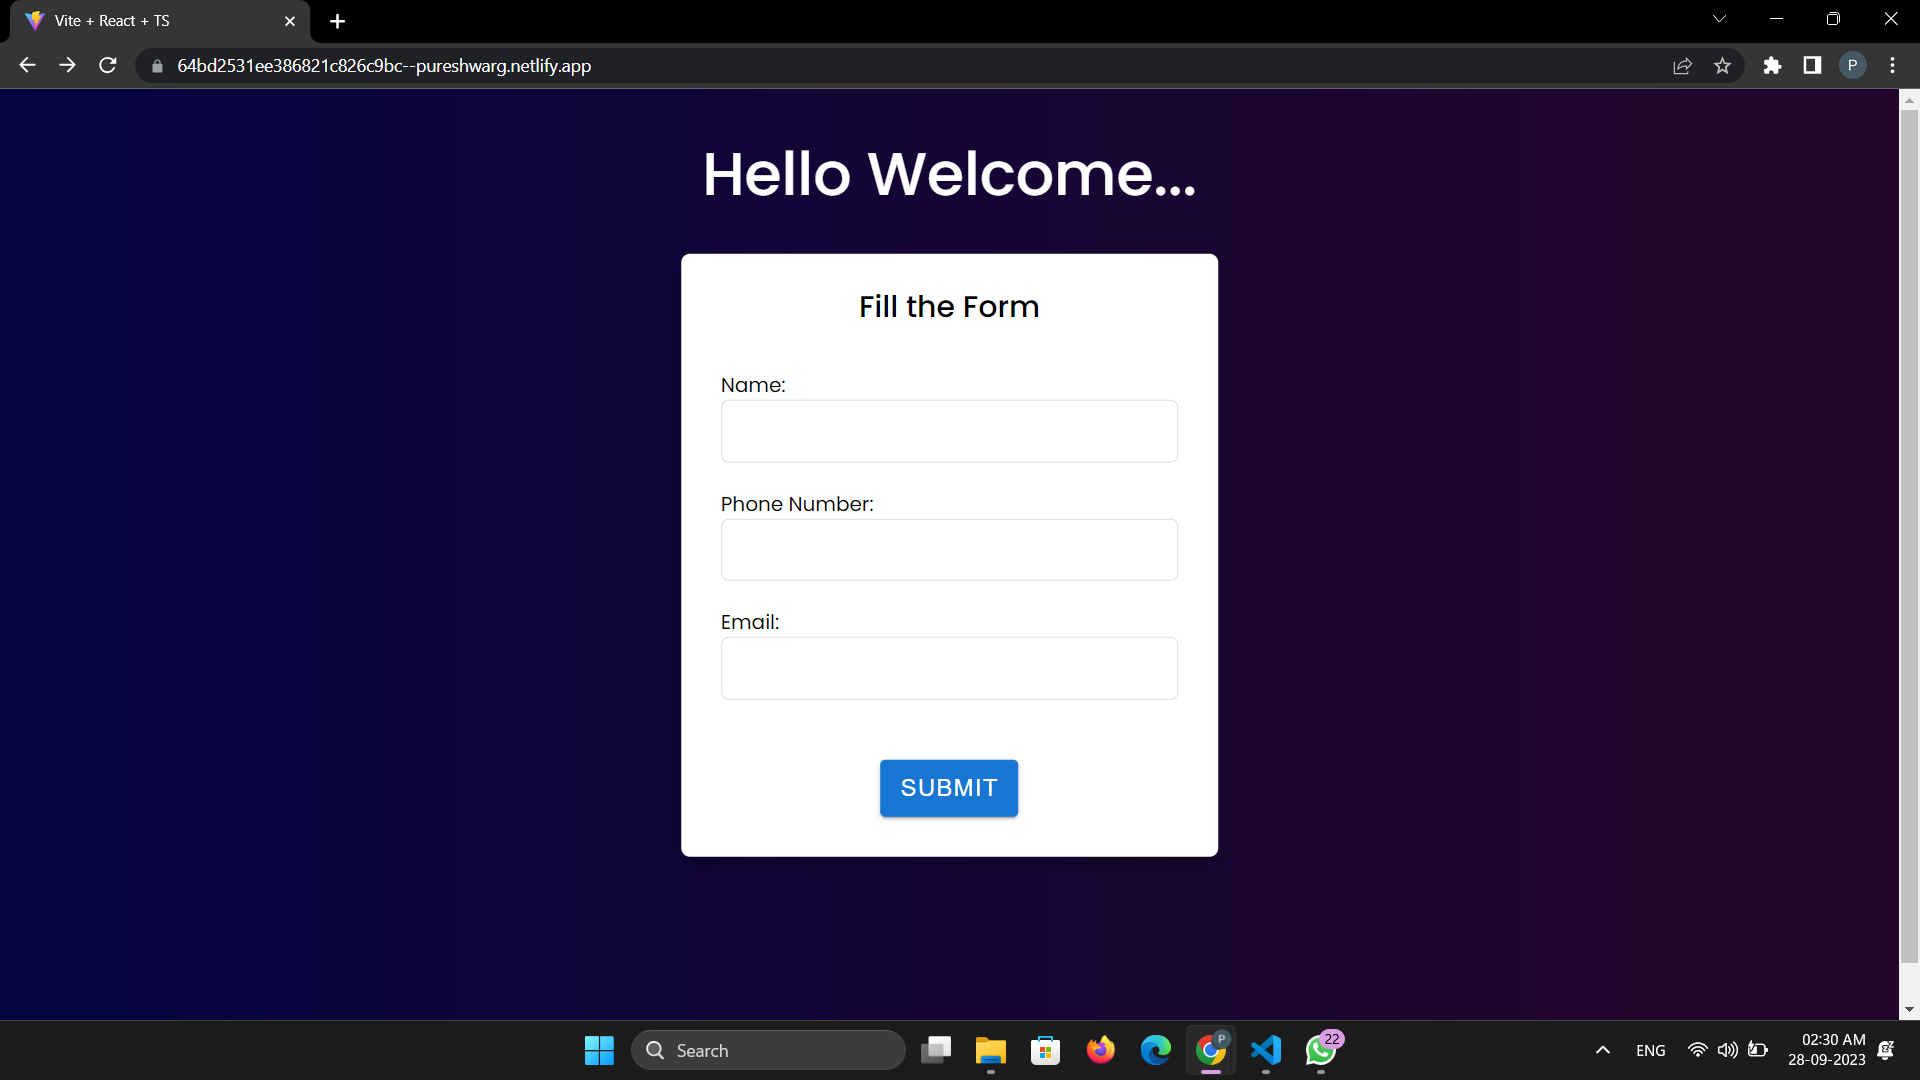Click the browser back navigation button

click(x=26, y=65)
